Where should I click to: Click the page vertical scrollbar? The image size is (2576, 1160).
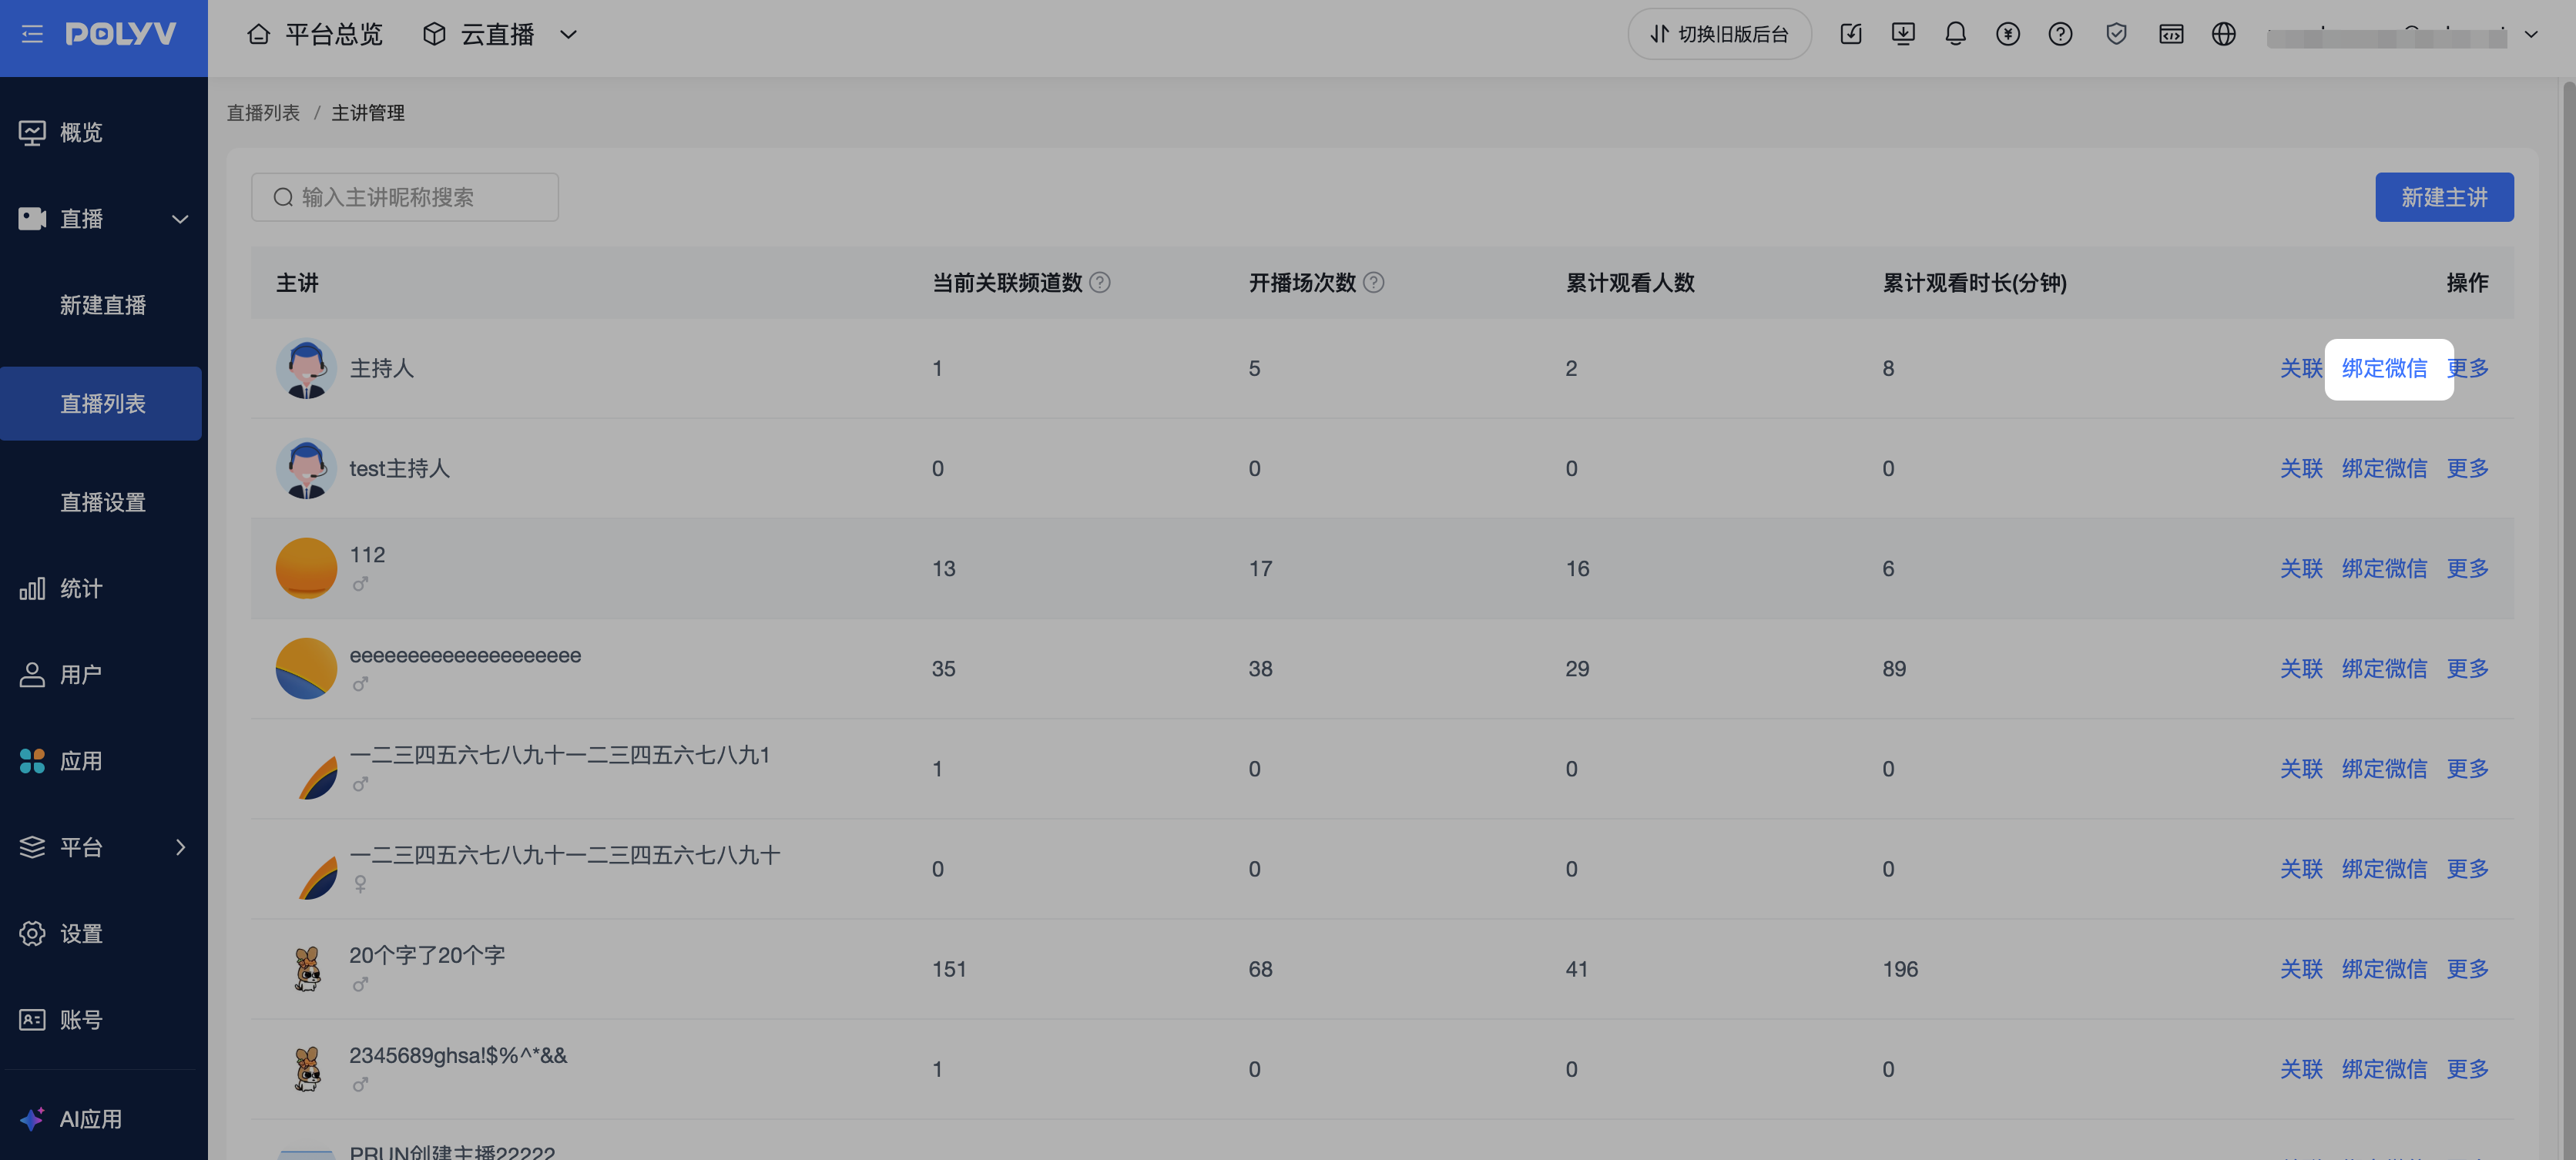2568,619
